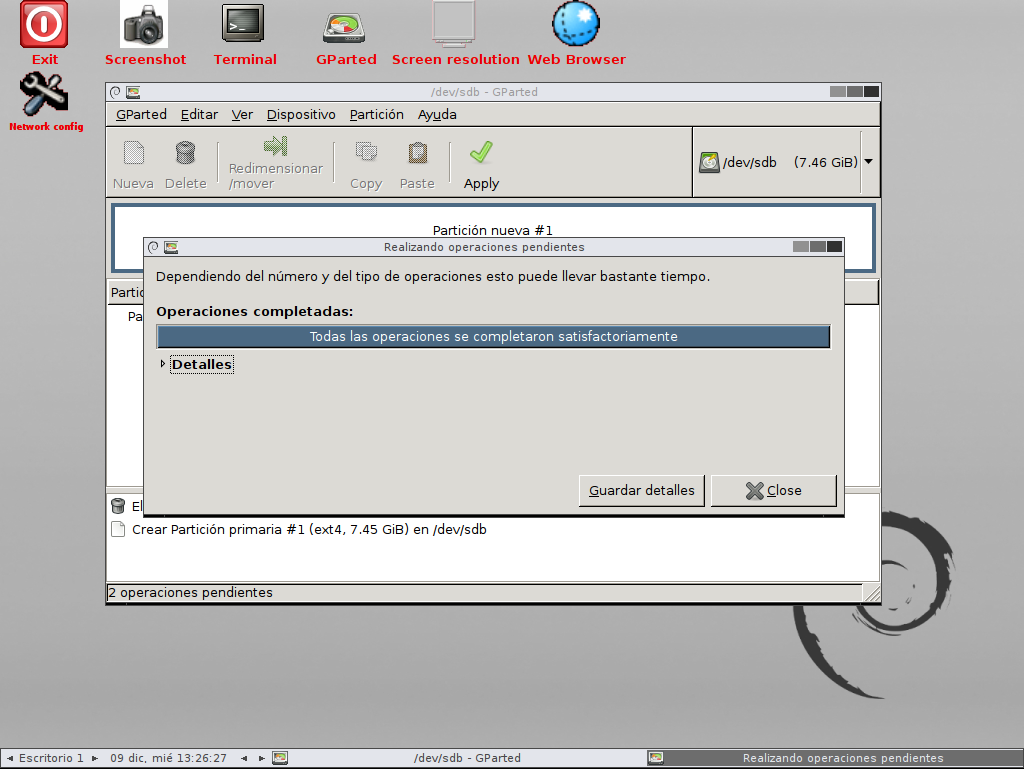Click the new document icon beside Crear Partición
This screenshot has height=769, width=1024.
click(118, 529)
